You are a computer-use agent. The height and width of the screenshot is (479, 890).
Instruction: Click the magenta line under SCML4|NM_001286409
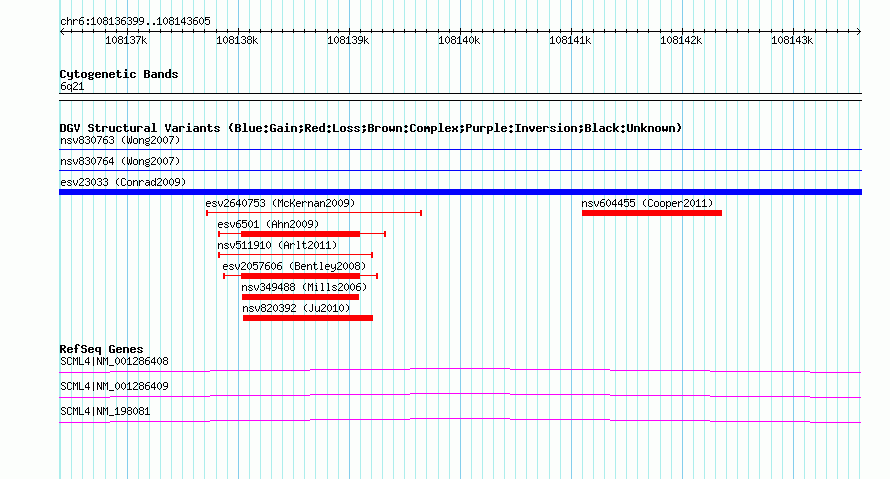pyautogui.click(x=460, y=396)
